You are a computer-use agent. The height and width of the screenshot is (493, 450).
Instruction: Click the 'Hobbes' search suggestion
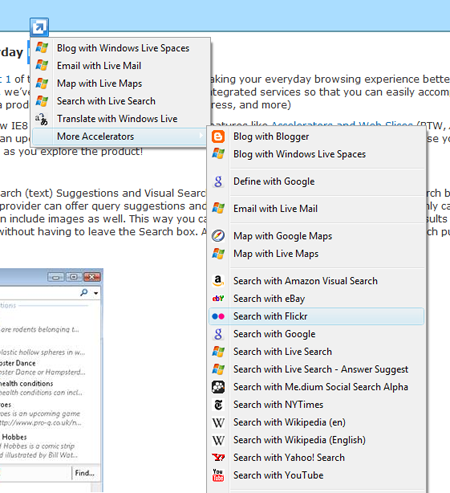(x=14, y=437)
